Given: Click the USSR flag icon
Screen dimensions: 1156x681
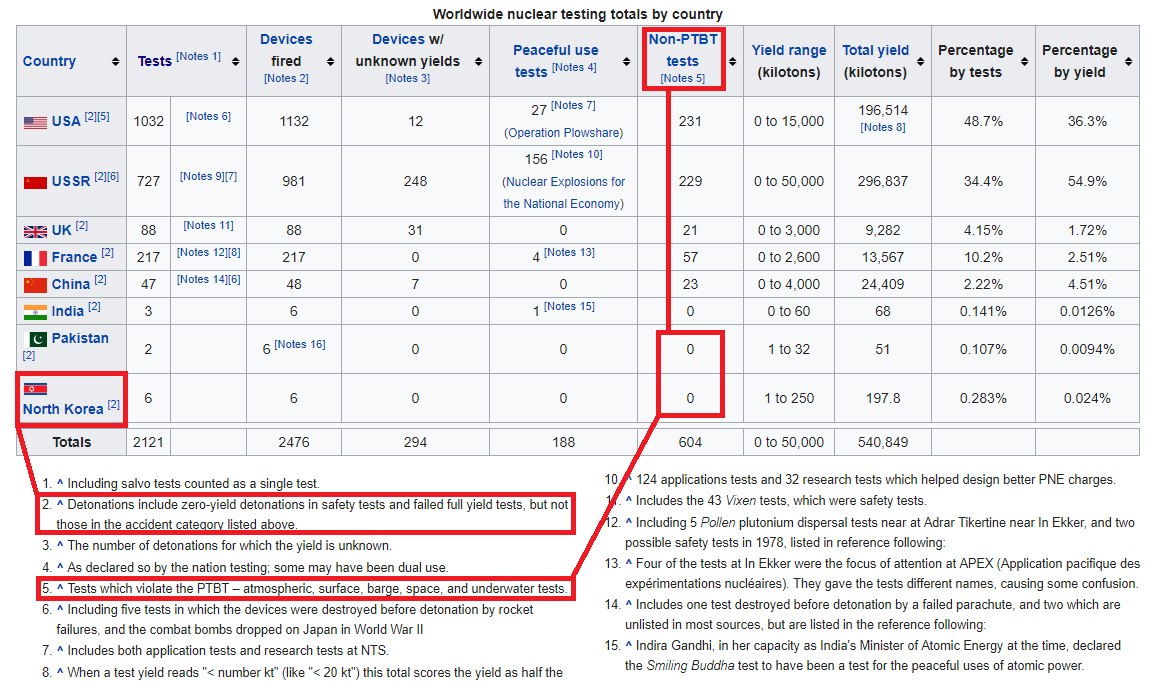Looking at the screenshot, I should [35, 182].
